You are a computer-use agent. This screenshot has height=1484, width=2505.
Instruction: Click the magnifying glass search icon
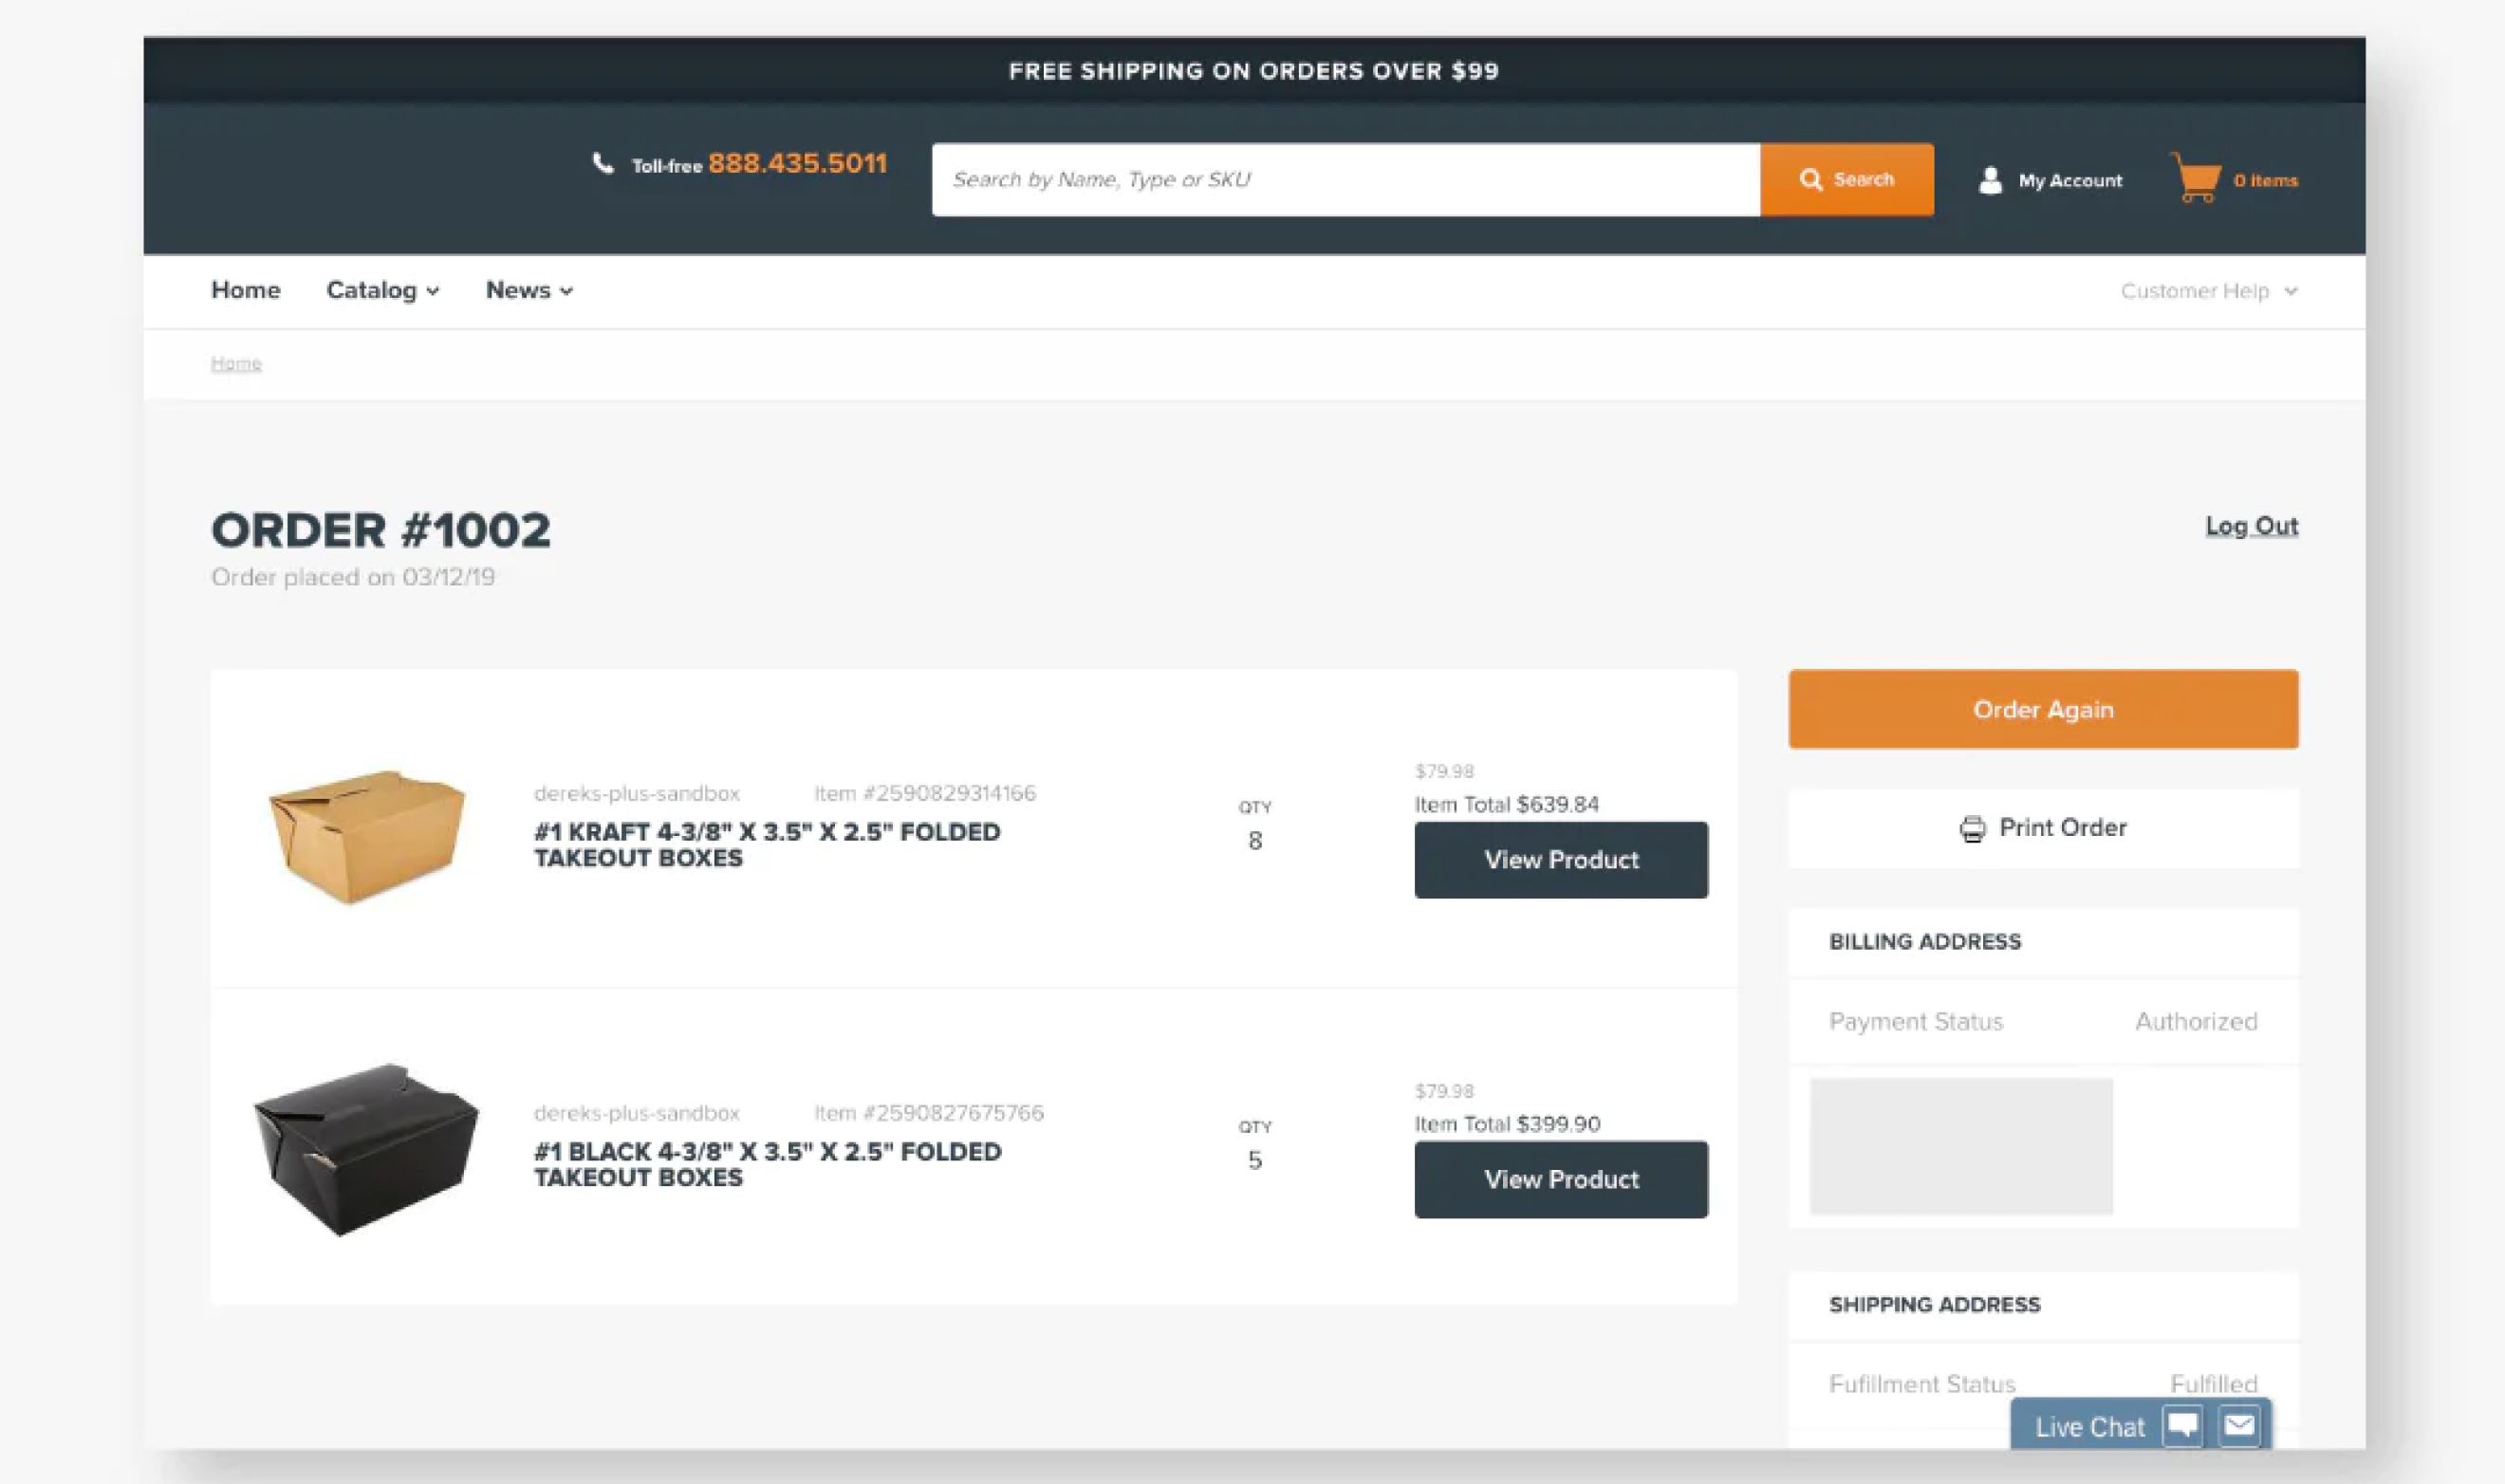point(1810,180)
